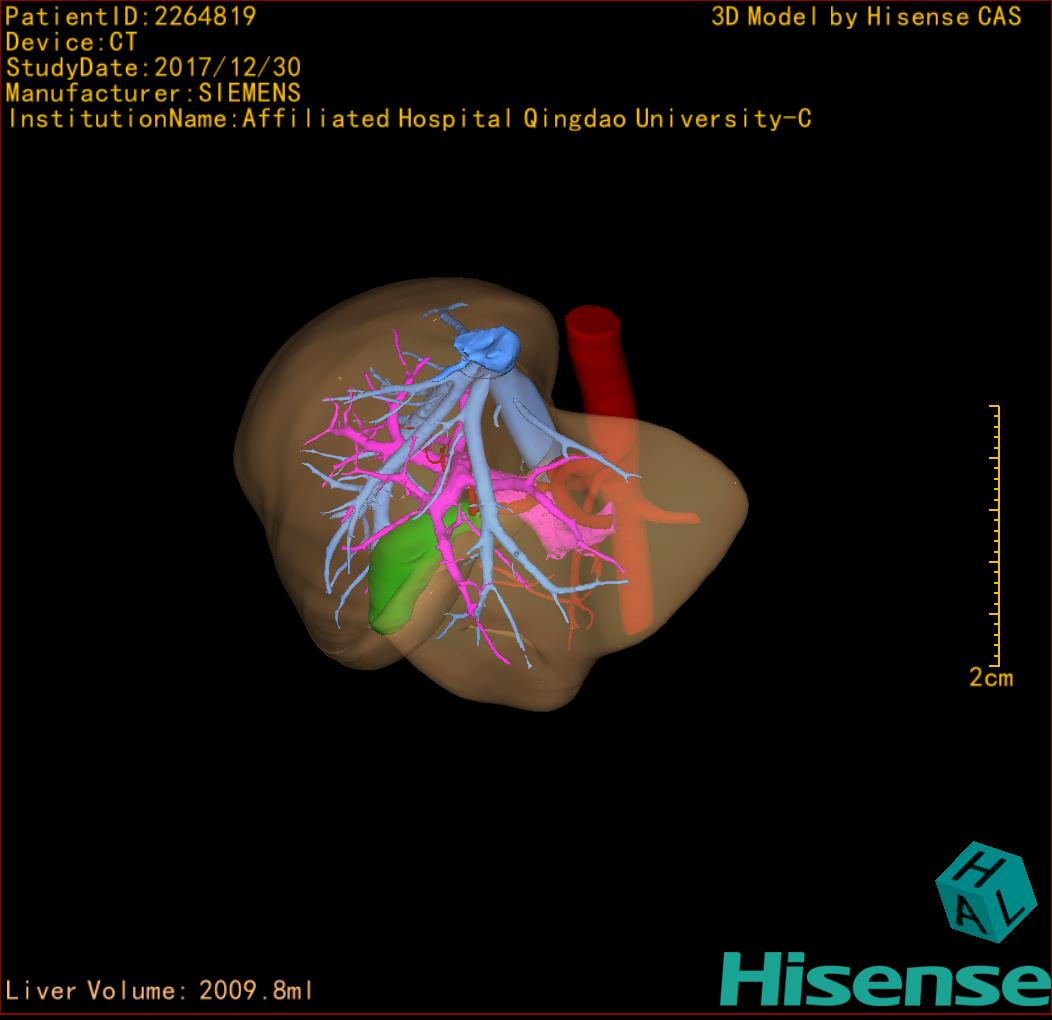Click the "StudyDate:2017/12/30" text
This screenshot has width=1052, height=1020.
coord(153,68)
